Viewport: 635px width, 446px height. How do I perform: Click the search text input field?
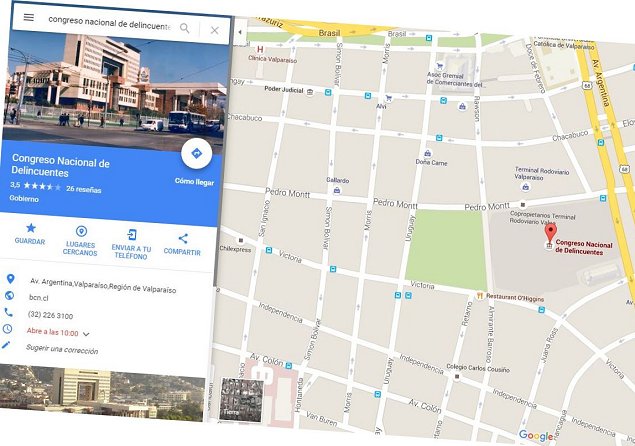(109, 23)
